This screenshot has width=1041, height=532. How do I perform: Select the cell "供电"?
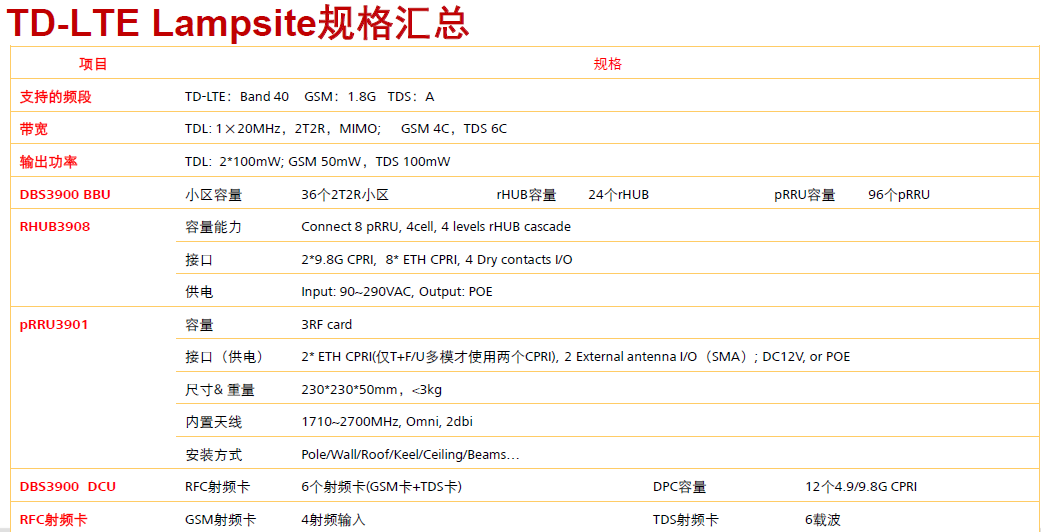(x=199, y=292)
